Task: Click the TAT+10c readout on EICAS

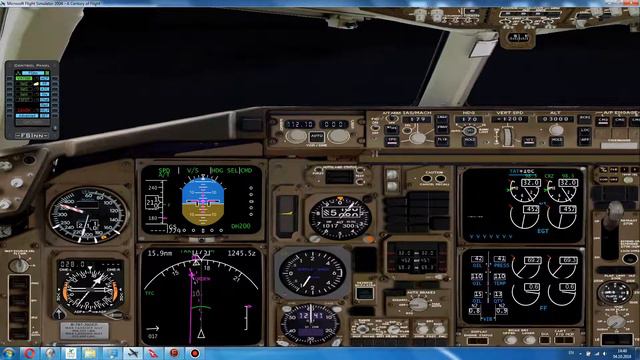Action: (x=521, y=171)
